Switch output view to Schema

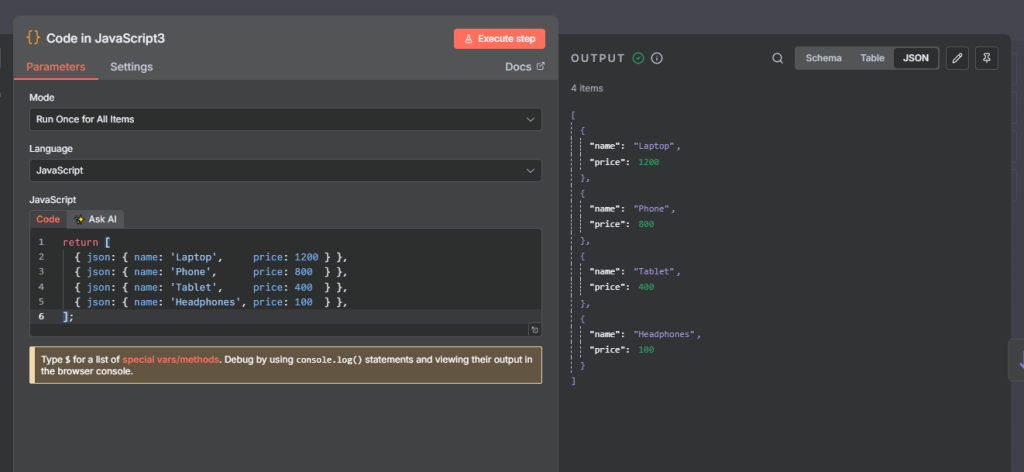[823, 58]
